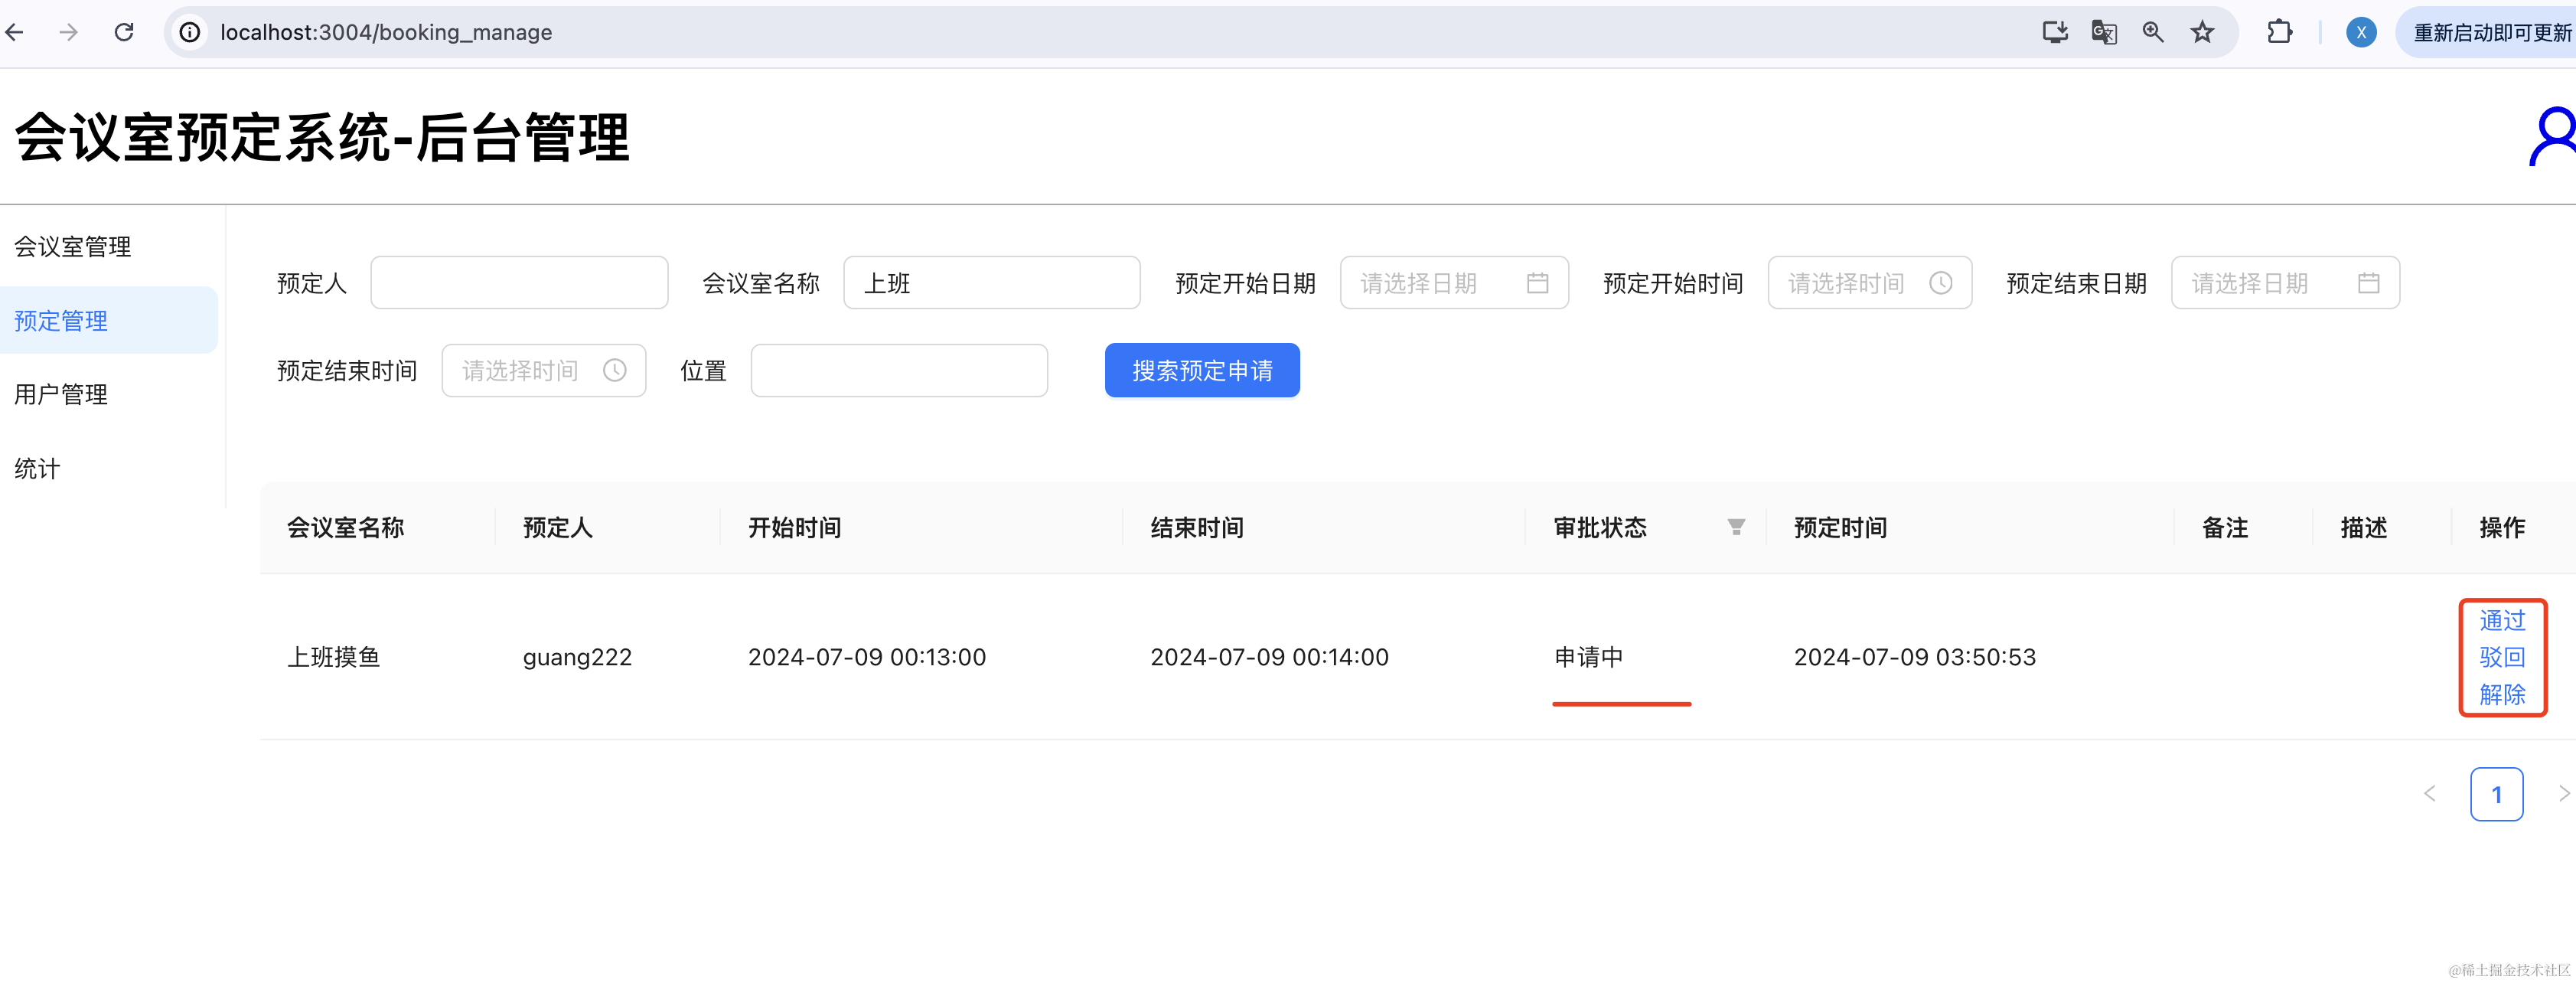Image resolution: width=2576 pixels, height=983 pixels.
Task: Click the install app icon in address bar
Action: pyautogui.click(x=2054, y=32)
